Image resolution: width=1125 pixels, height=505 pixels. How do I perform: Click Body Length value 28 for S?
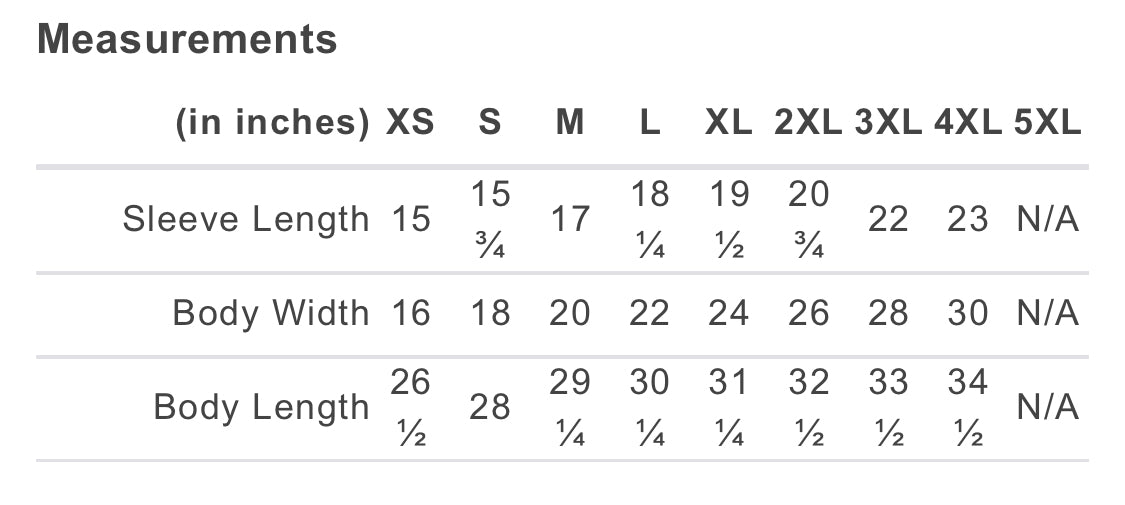[490, 407]
